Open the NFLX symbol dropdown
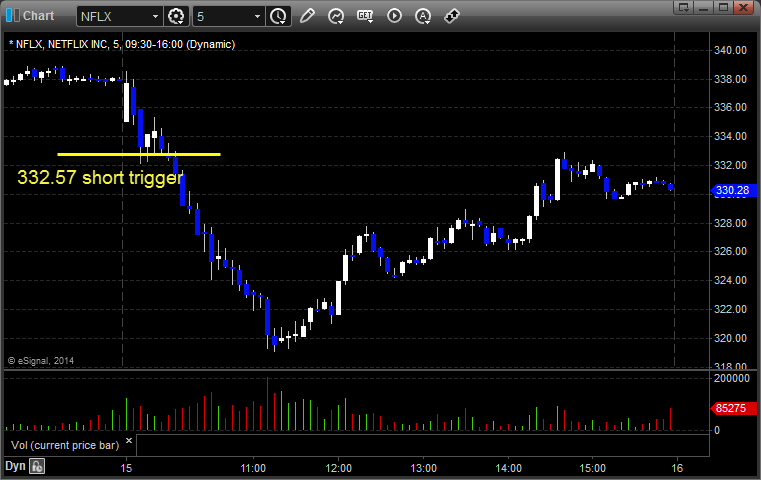Screen dimensions: 761x480 [155, 17]
